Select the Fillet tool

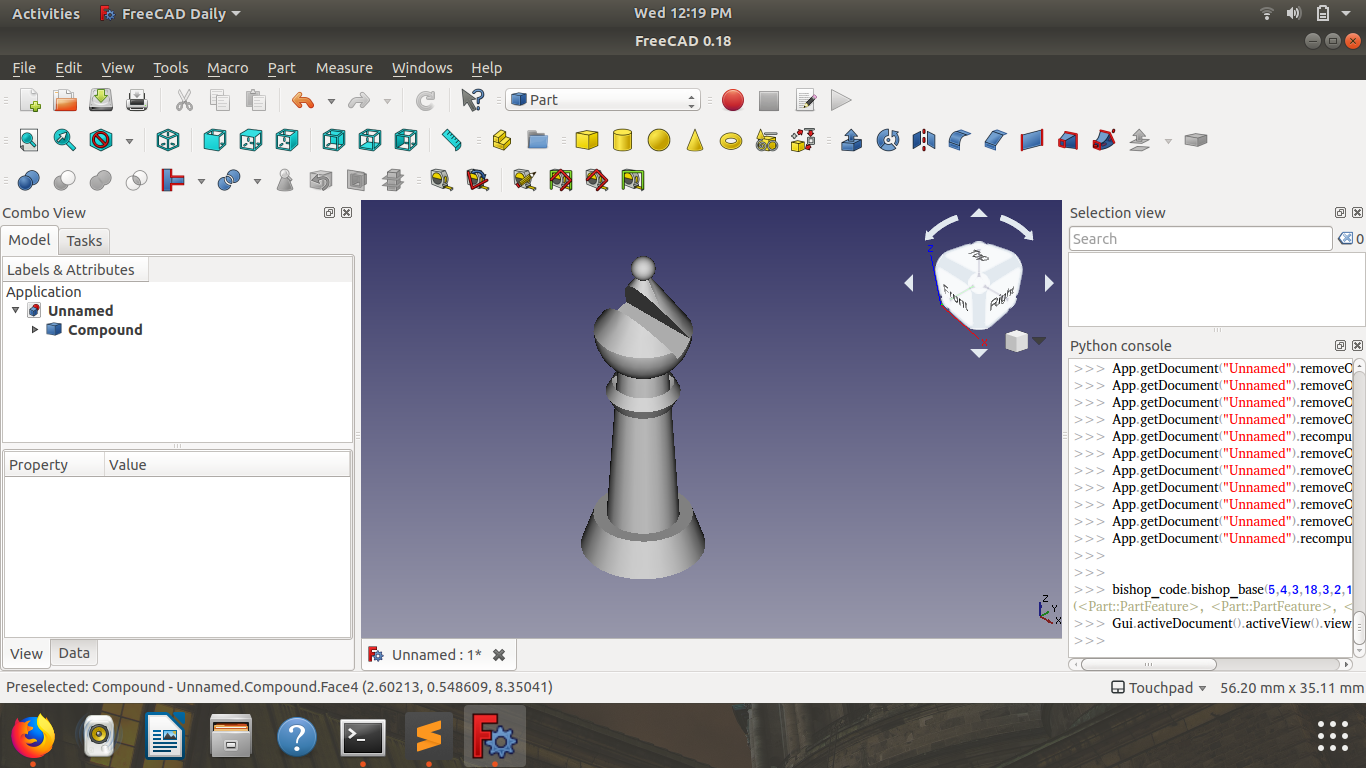click(960, 140)
